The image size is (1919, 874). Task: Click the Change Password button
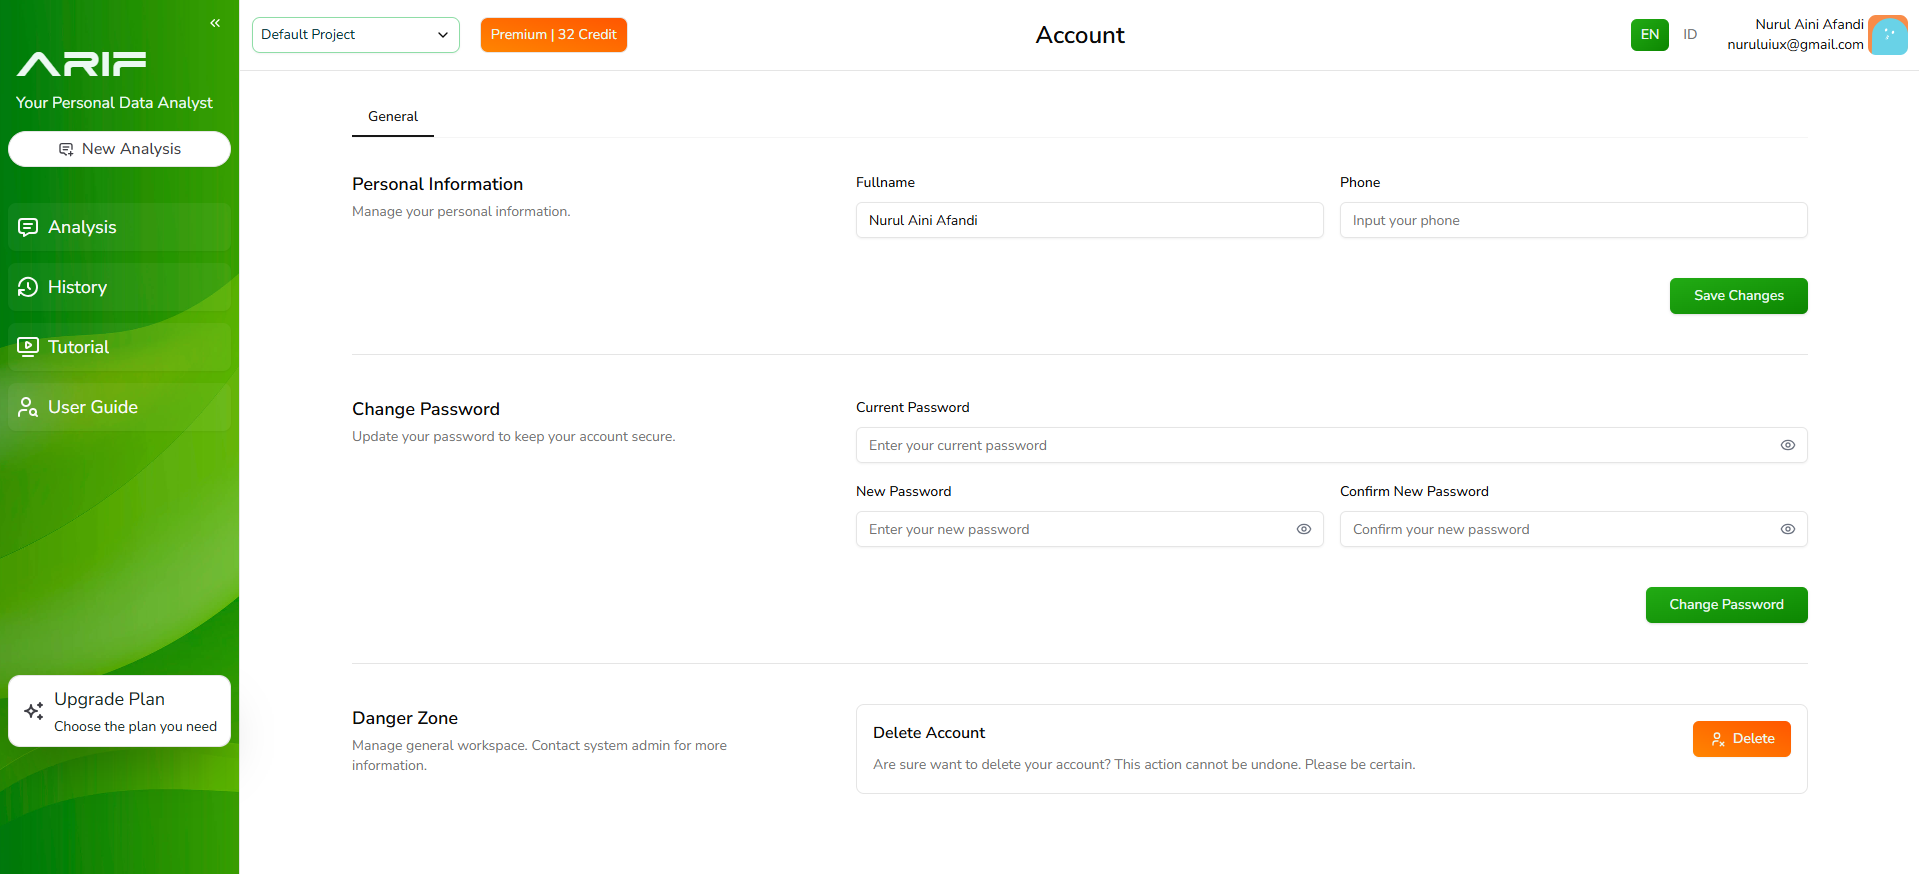[1726, 605]
